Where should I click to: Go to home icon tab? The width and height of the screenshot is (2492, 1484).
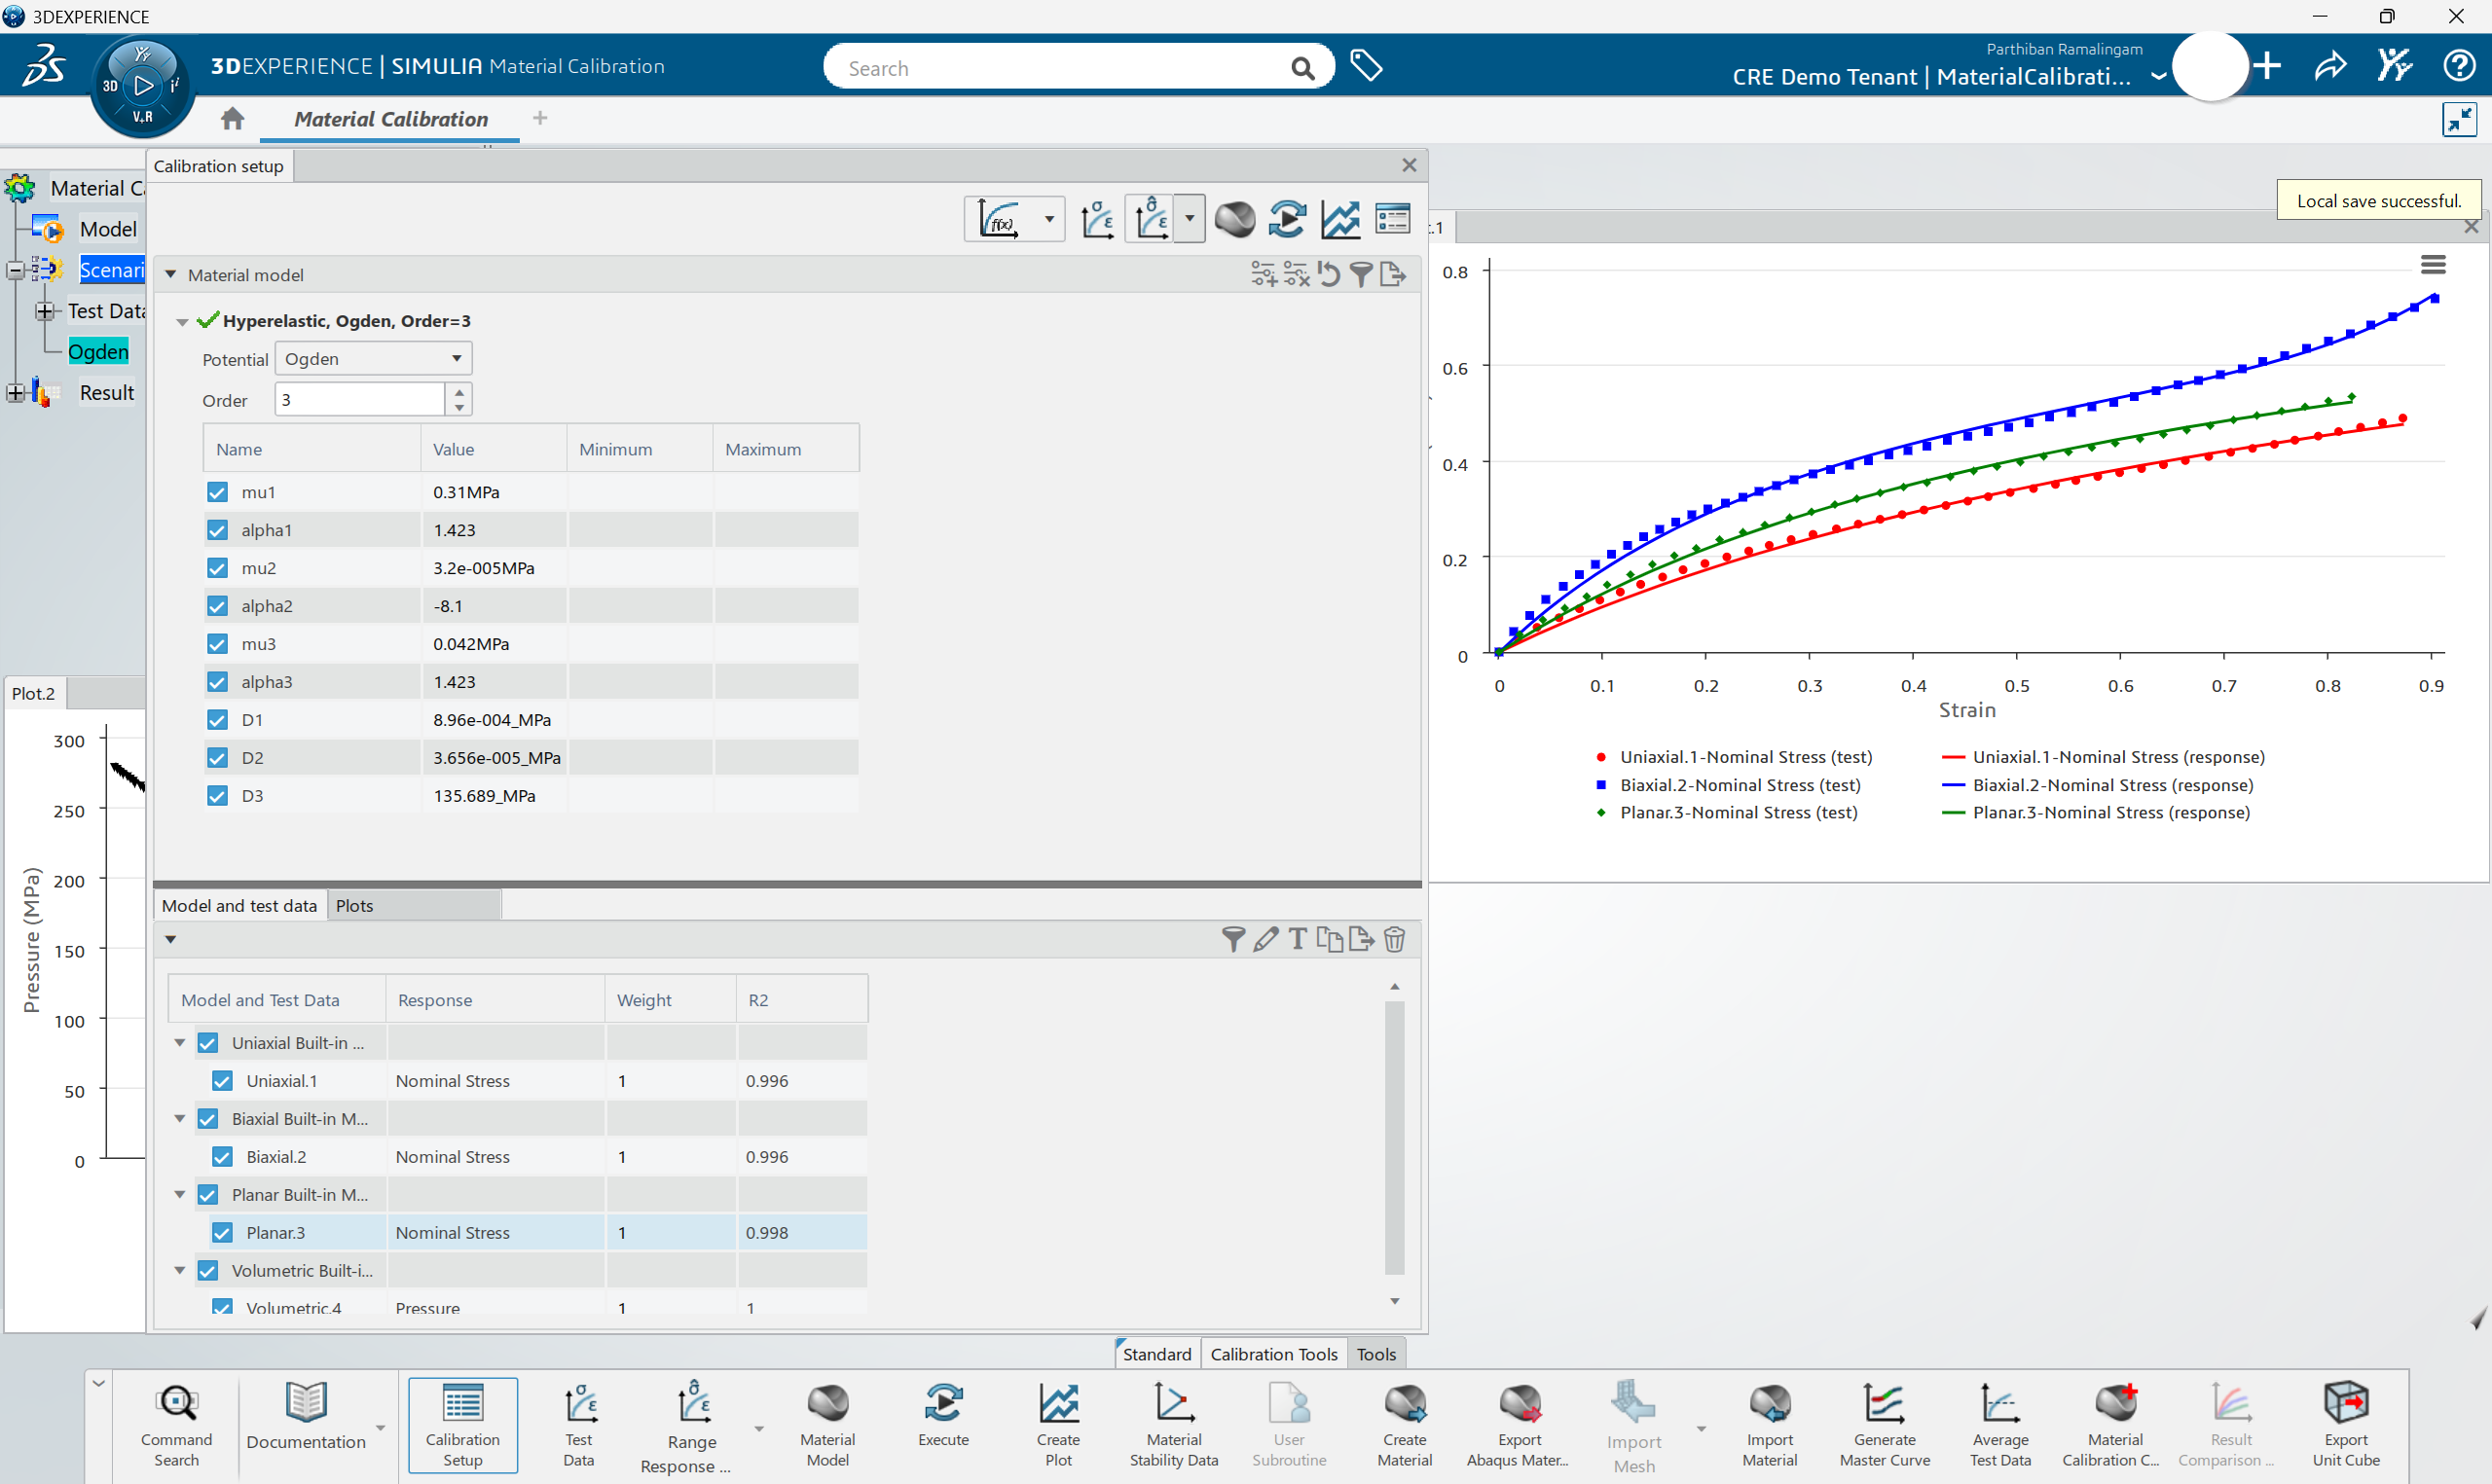coord(232,118)
